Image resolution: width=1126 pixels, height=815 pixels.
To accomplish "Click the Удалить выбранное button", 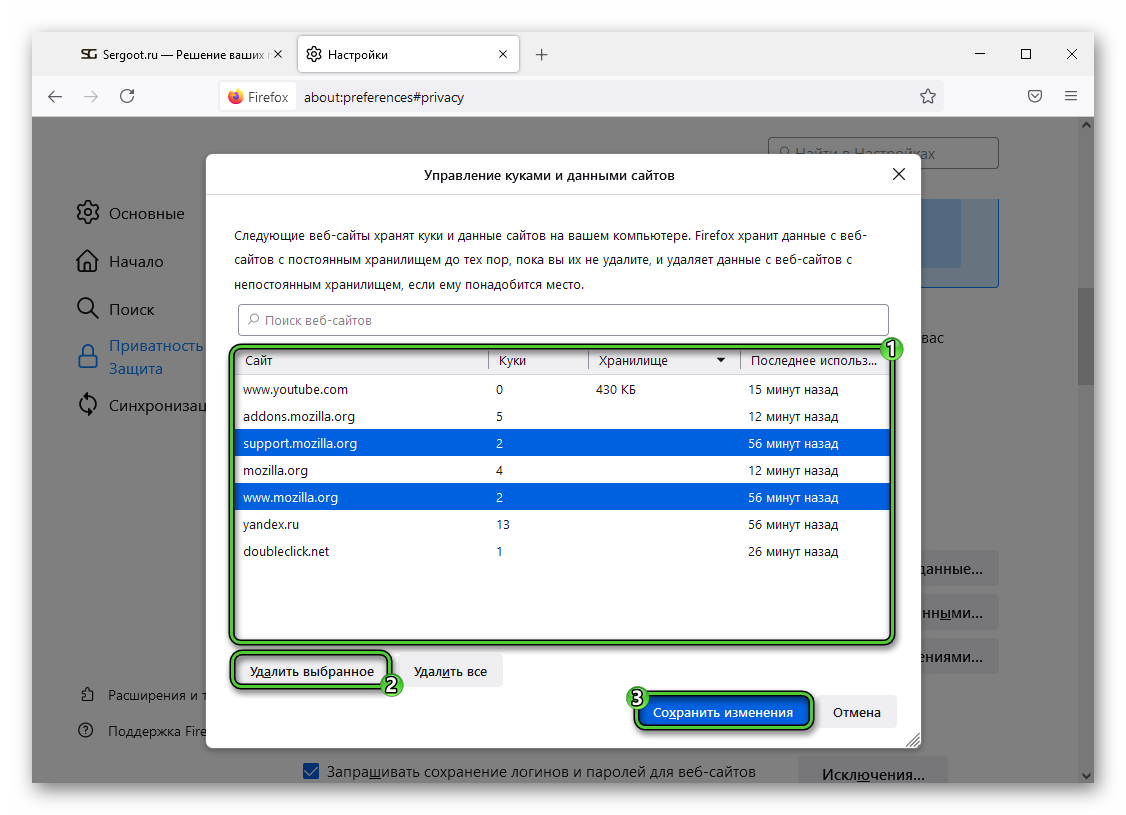I will click(x=312, y=671).
